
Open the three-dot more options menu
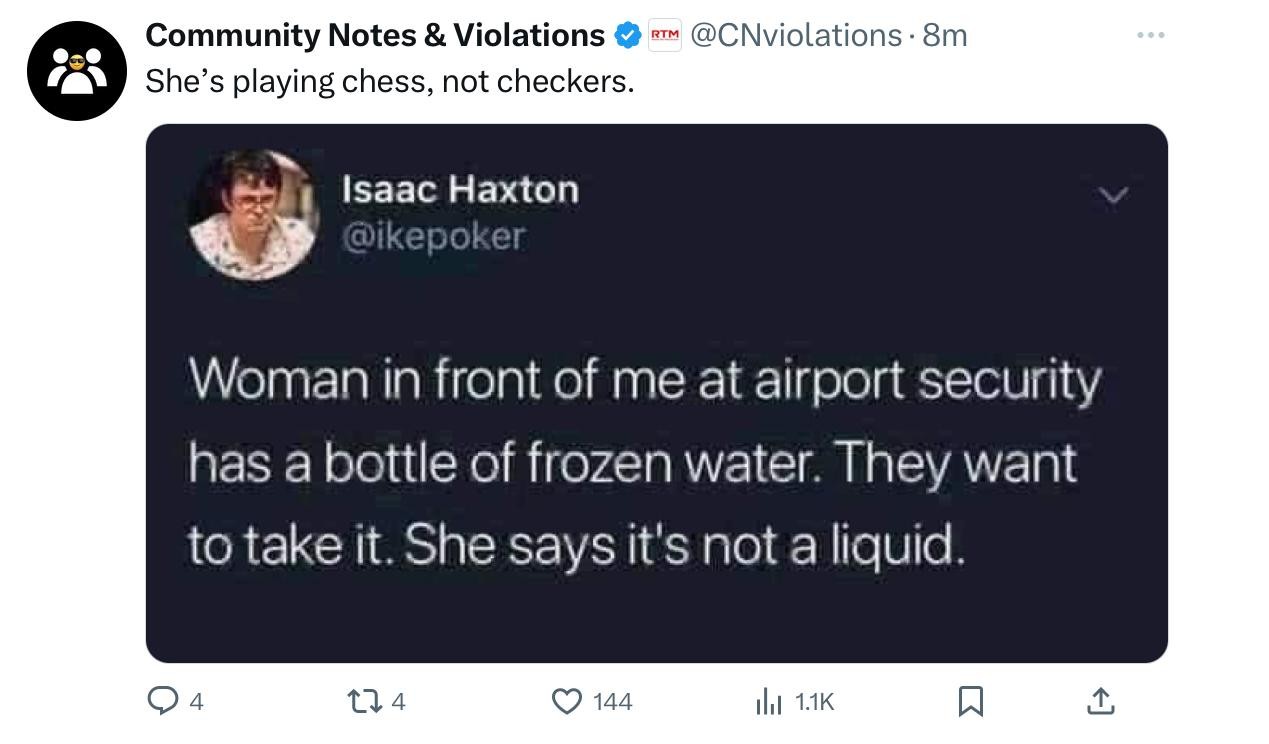(1151, 35)
